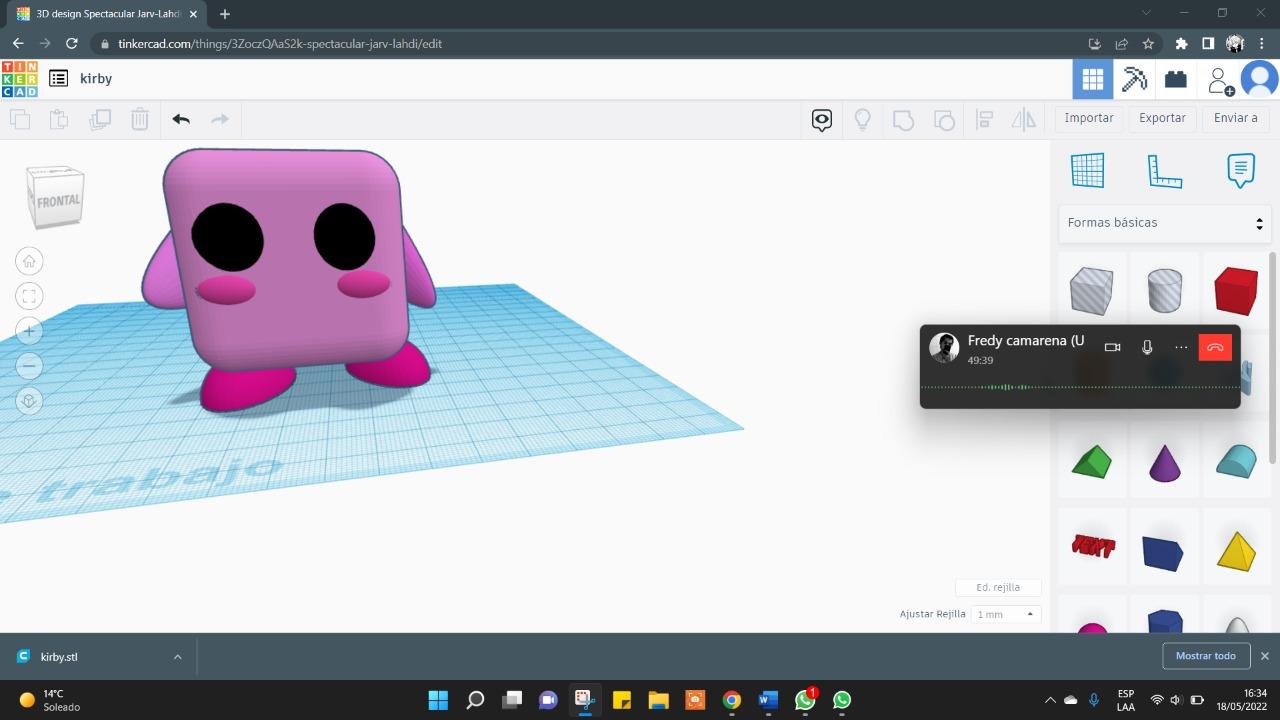Delete selection with the trash icon
The height and width of the screenshot is (720, 1280).
140,119
